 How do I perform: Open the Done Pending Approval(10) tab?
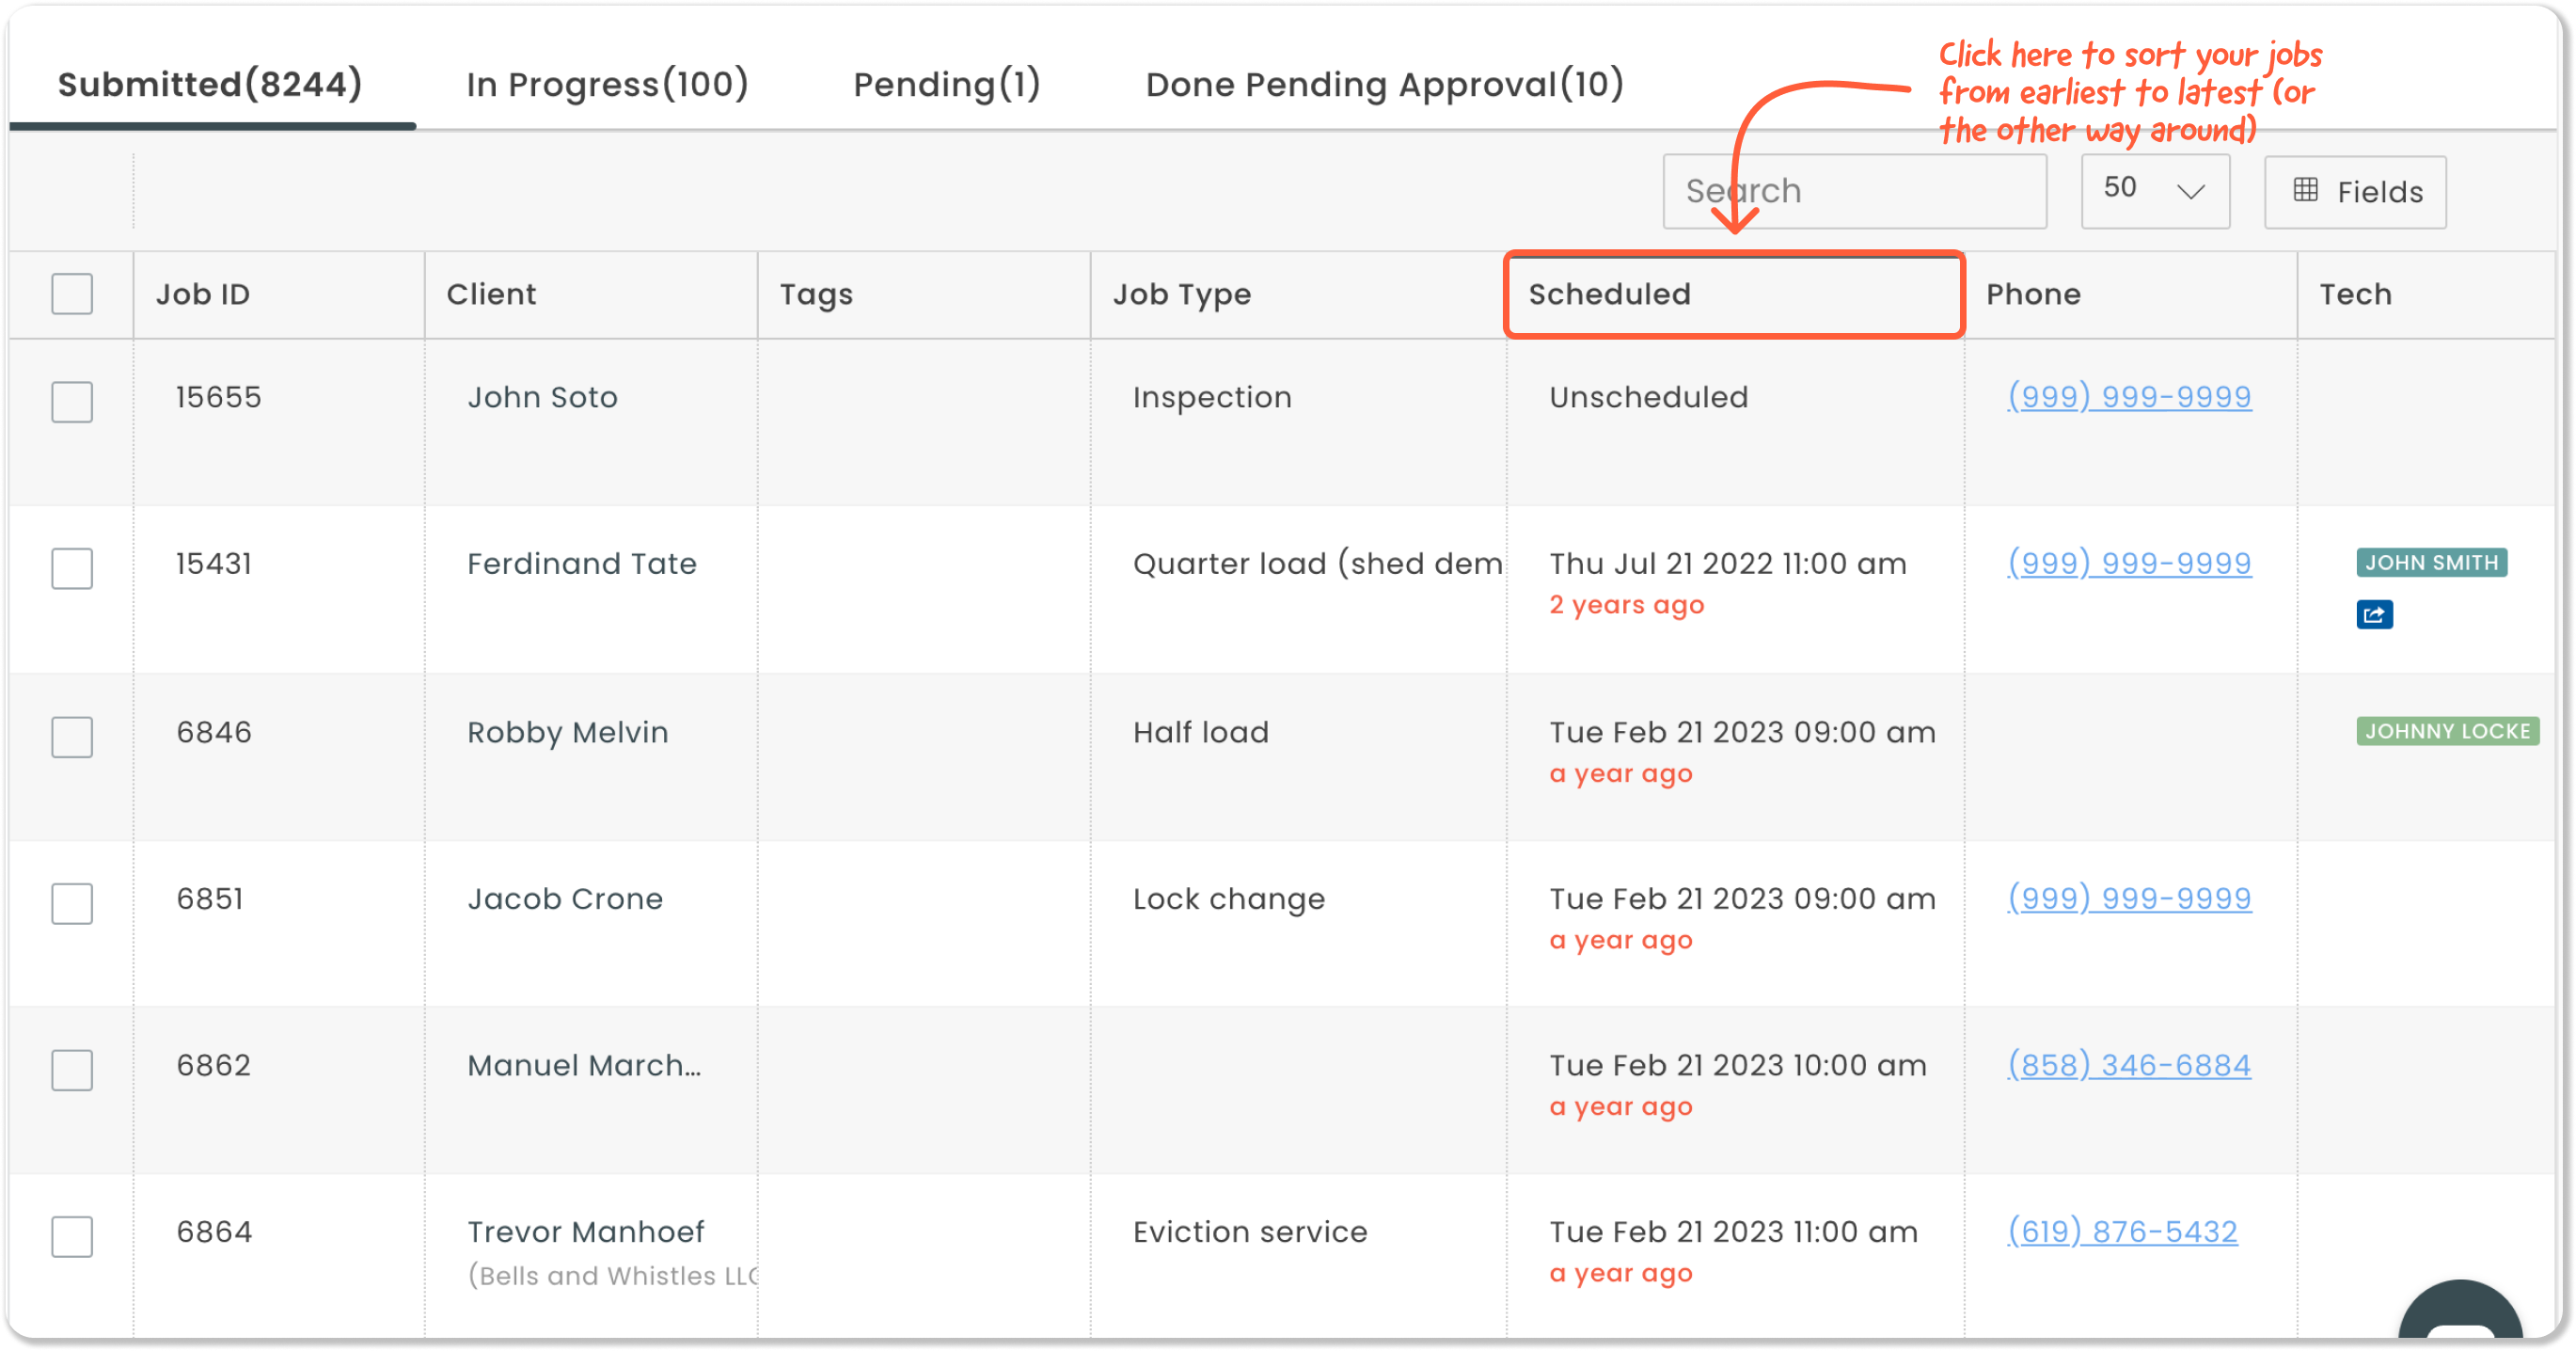[1384, 84]
